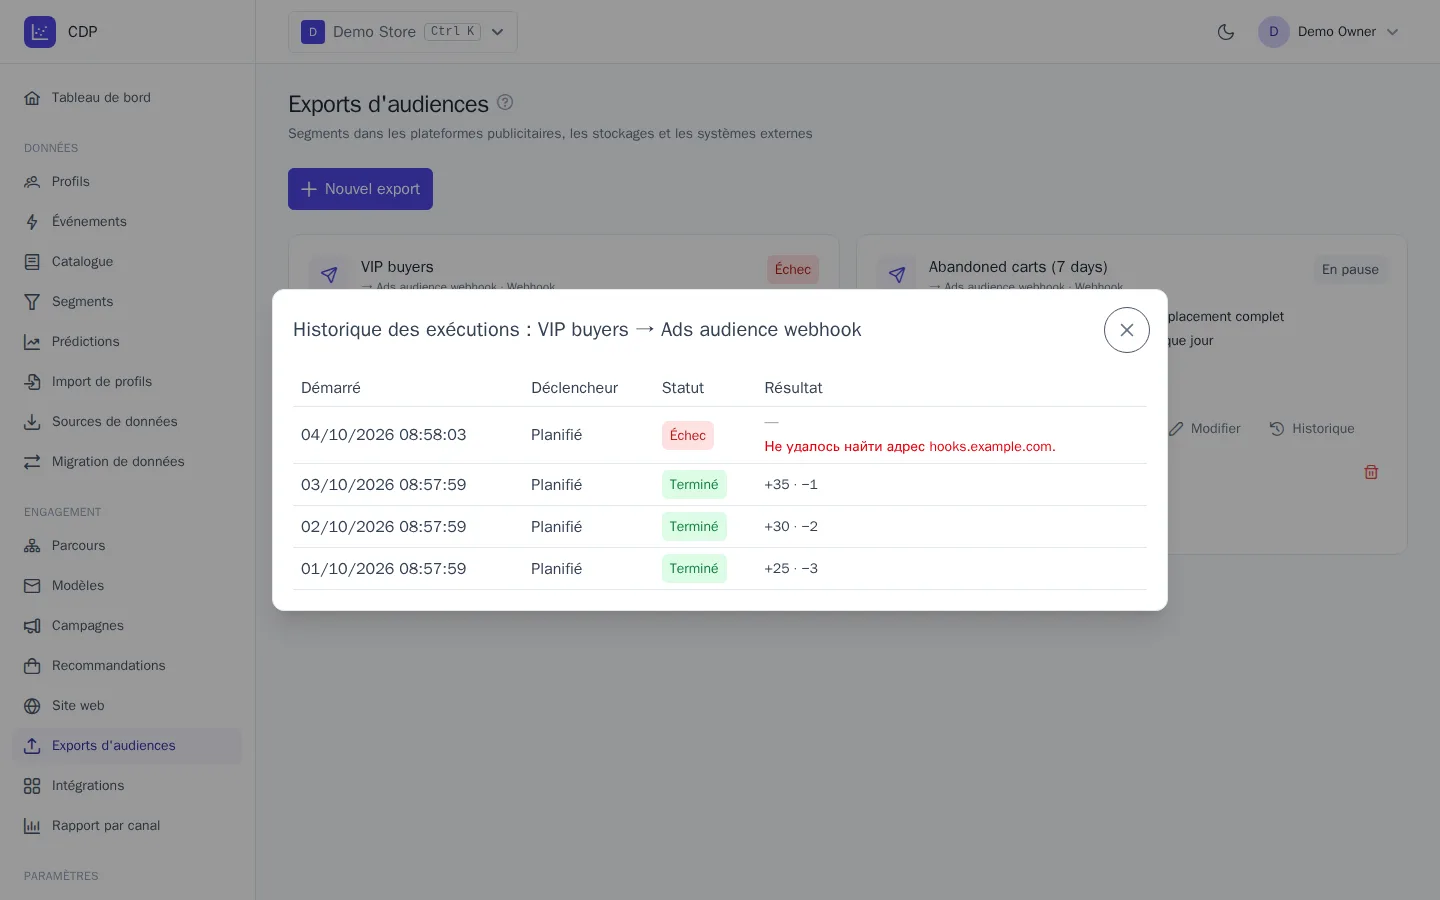
Task: Close the Historique des exécutions dialog
Action: (1127, 330)
